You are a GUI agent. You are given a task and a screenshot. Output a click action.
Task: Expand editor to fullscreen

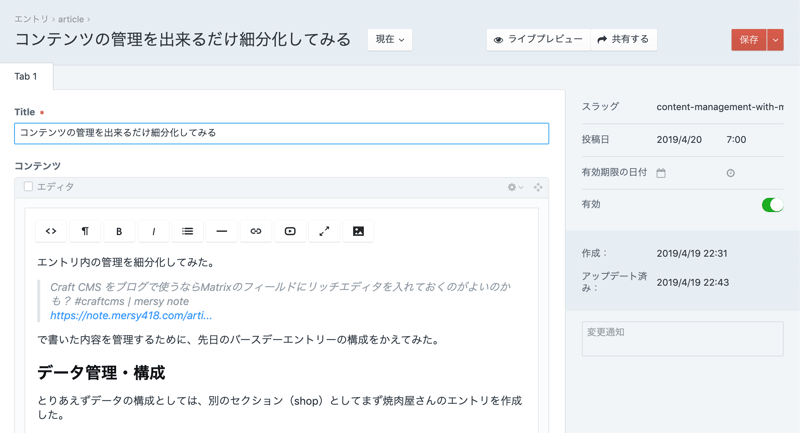[x=324, y=231]
